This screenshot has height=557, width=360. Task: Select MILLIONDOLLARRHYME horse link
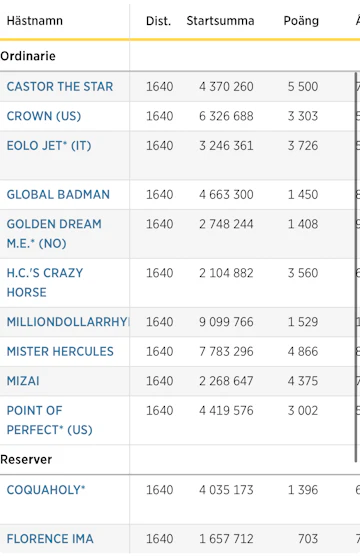(x=68, y=322)
